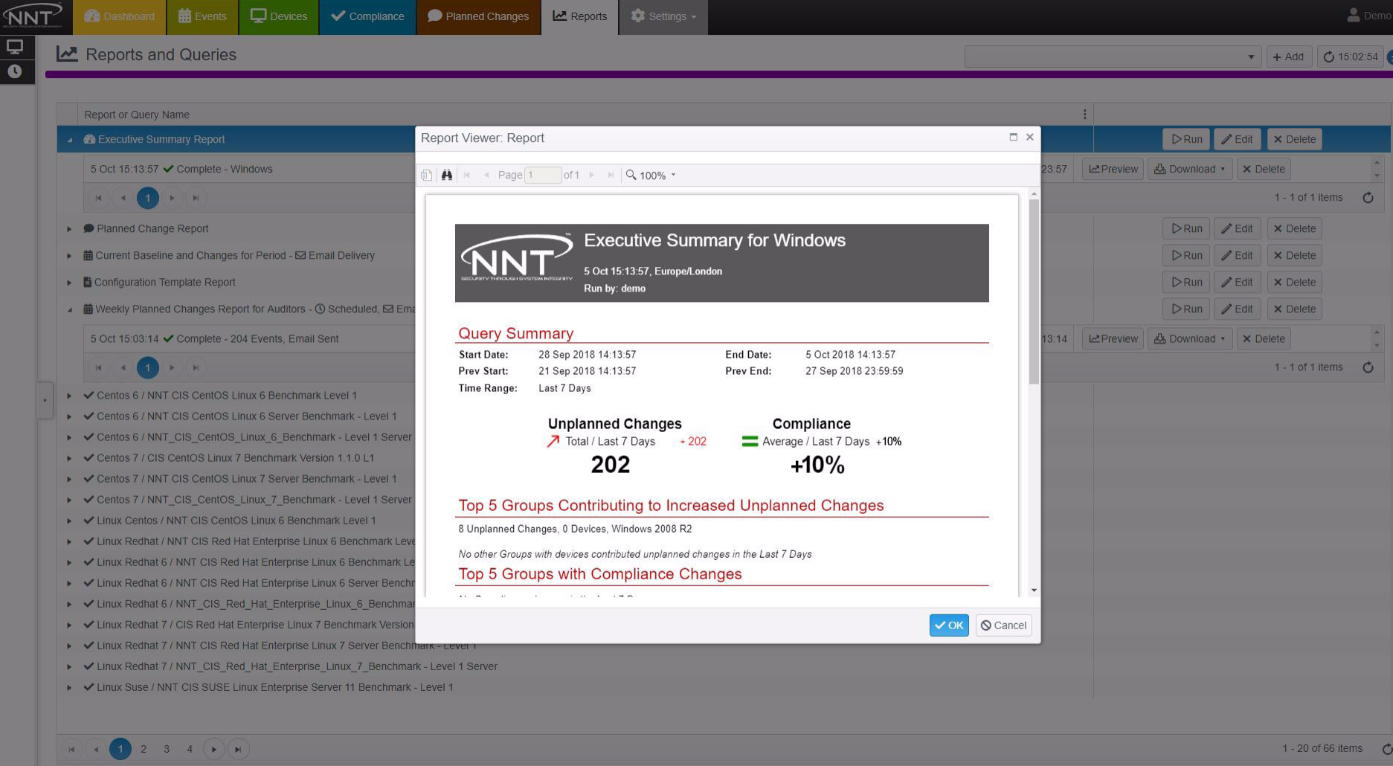Delete the 5 Oct 15:03:14 result
Screen dimensions: 1393x766
coord(1264,339)
